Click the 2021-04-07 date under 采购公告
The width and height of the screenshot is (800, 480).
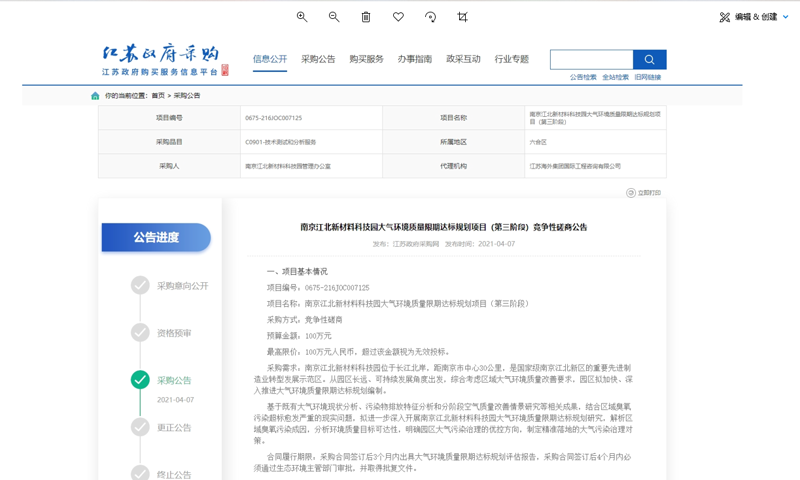click(176, 399)
